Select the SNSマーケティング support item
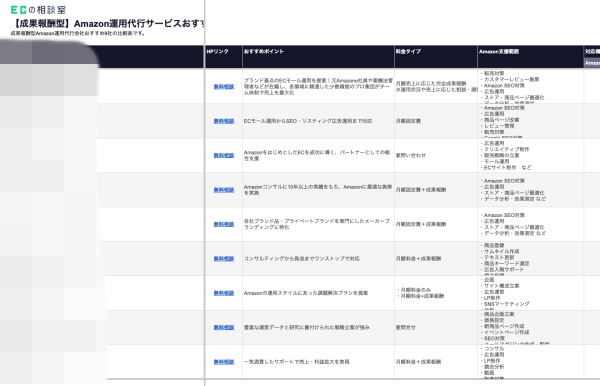This screenshot has height=386, width=600. tap(505, 304)
